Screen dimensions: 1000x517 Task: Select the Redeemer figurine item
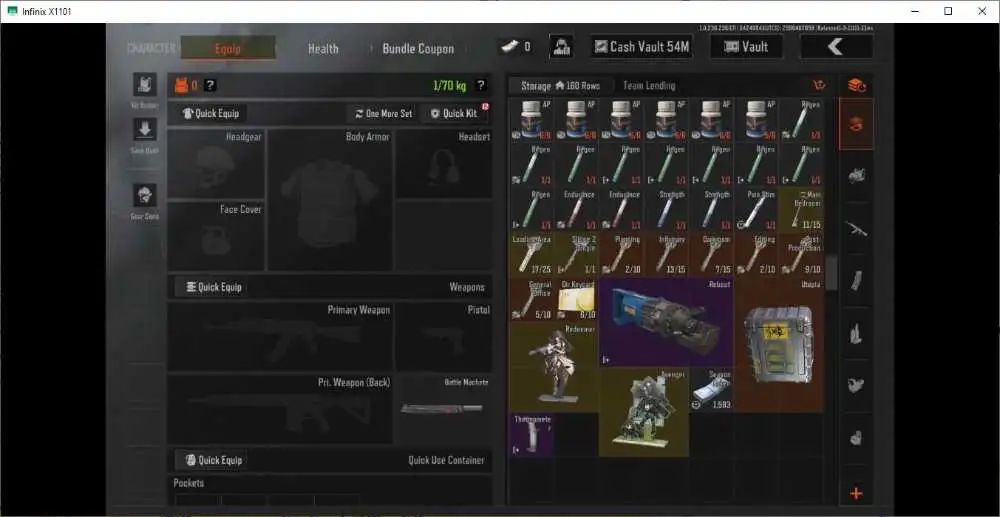click(554, 367)
